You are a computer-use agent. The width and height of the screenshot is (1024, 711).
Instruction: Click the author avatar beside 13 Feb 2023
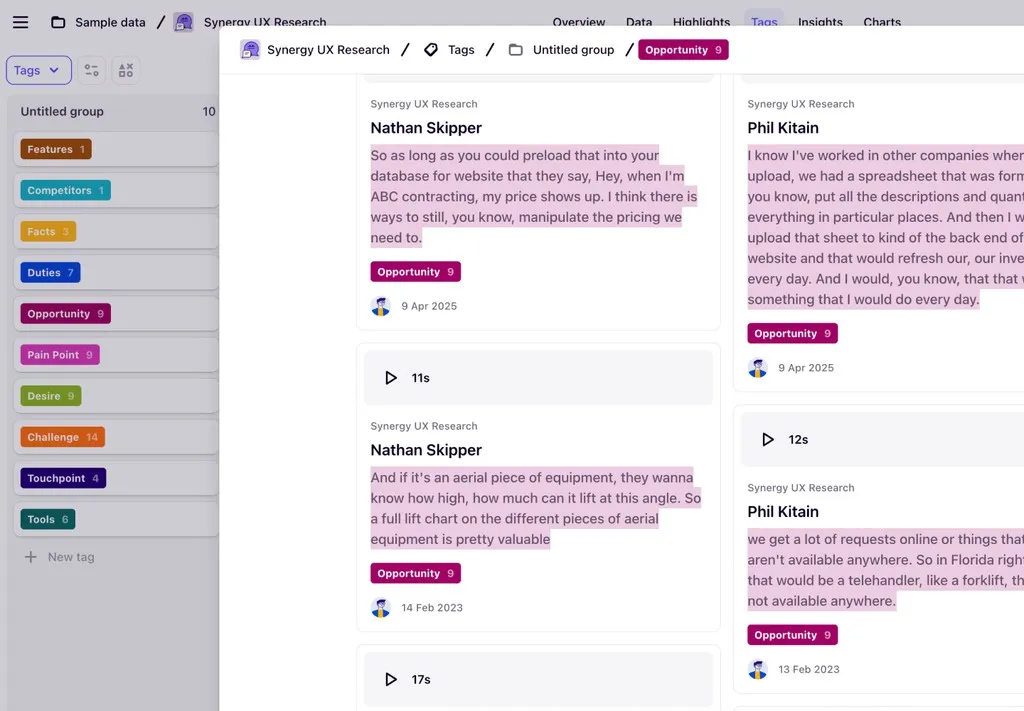[x=758, y=669]
